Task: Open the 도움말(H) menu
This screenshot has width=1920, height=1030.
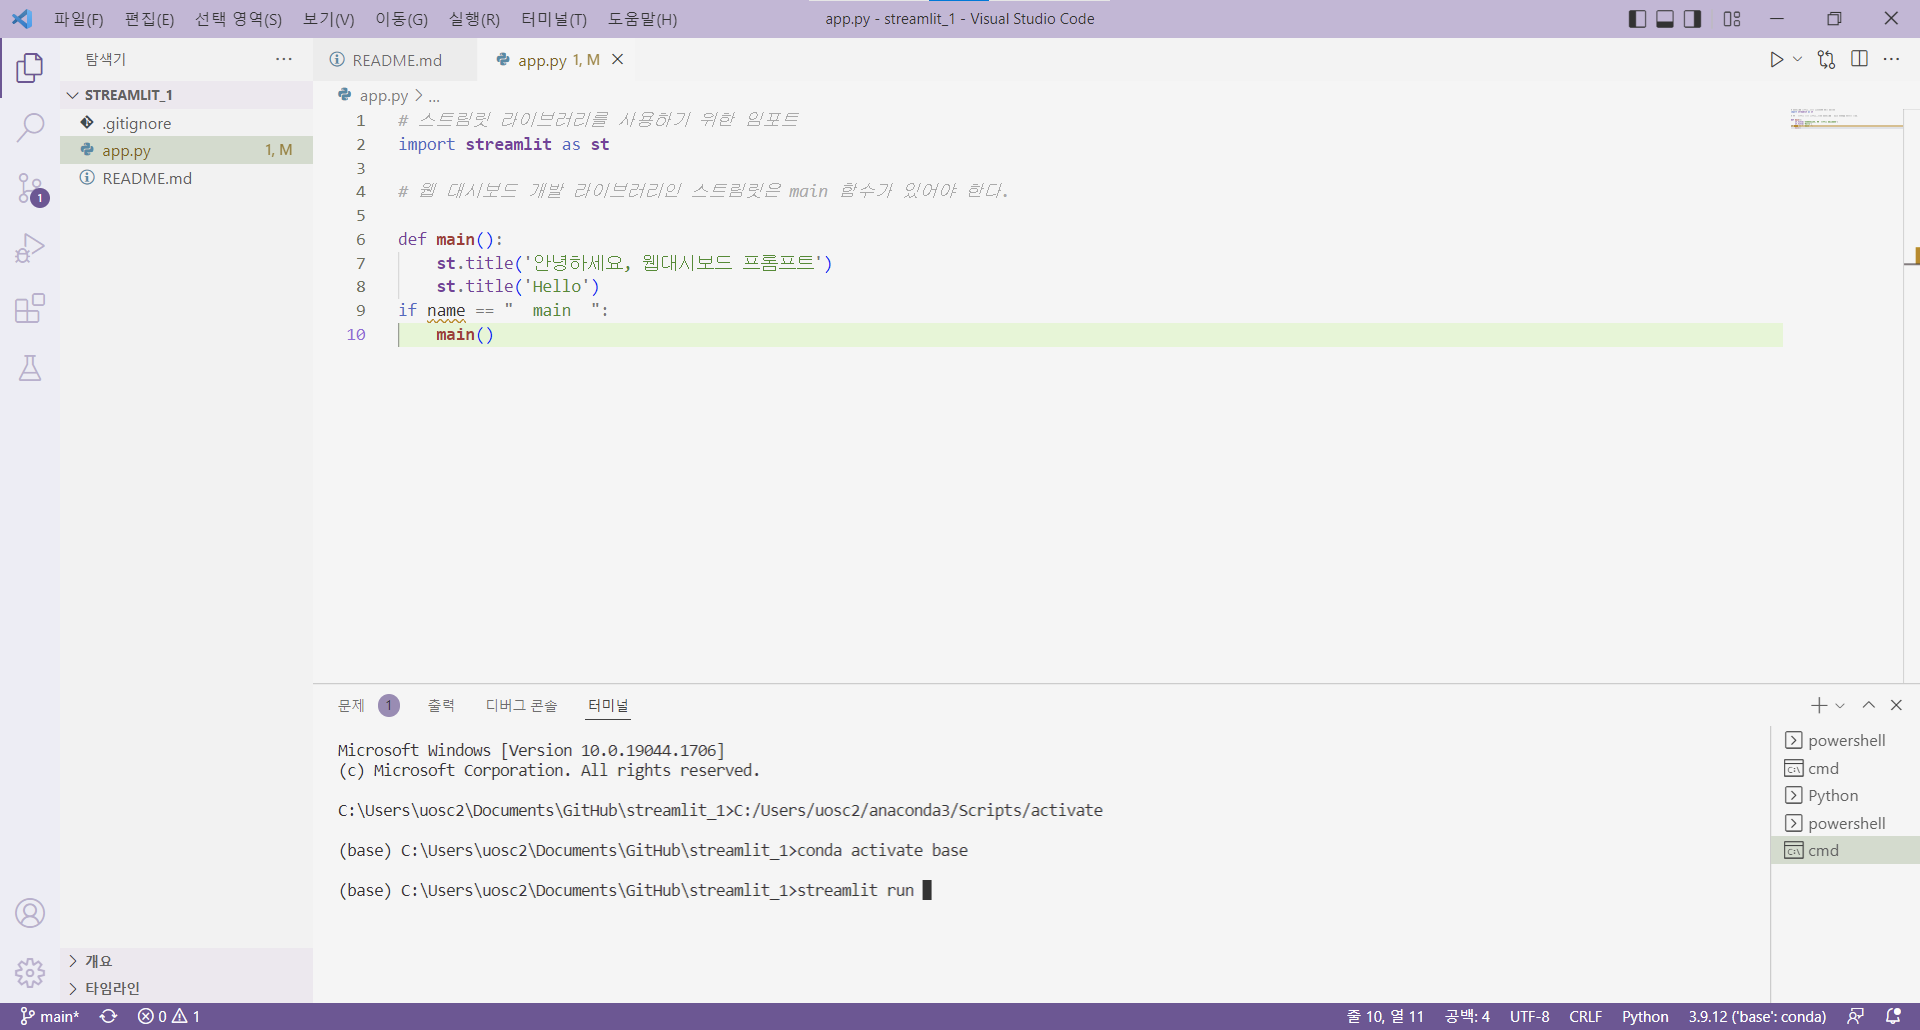Action: tap(642, 19)
